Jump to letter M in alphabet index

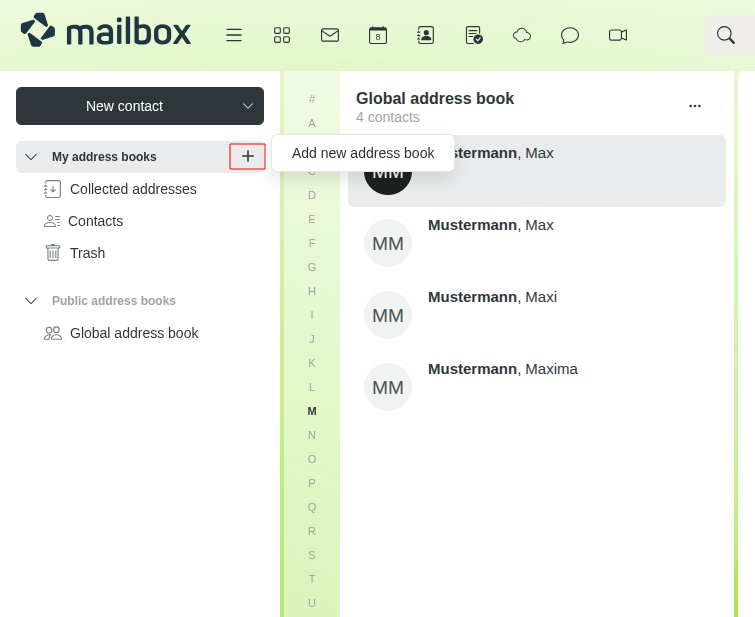pos(312,411)
